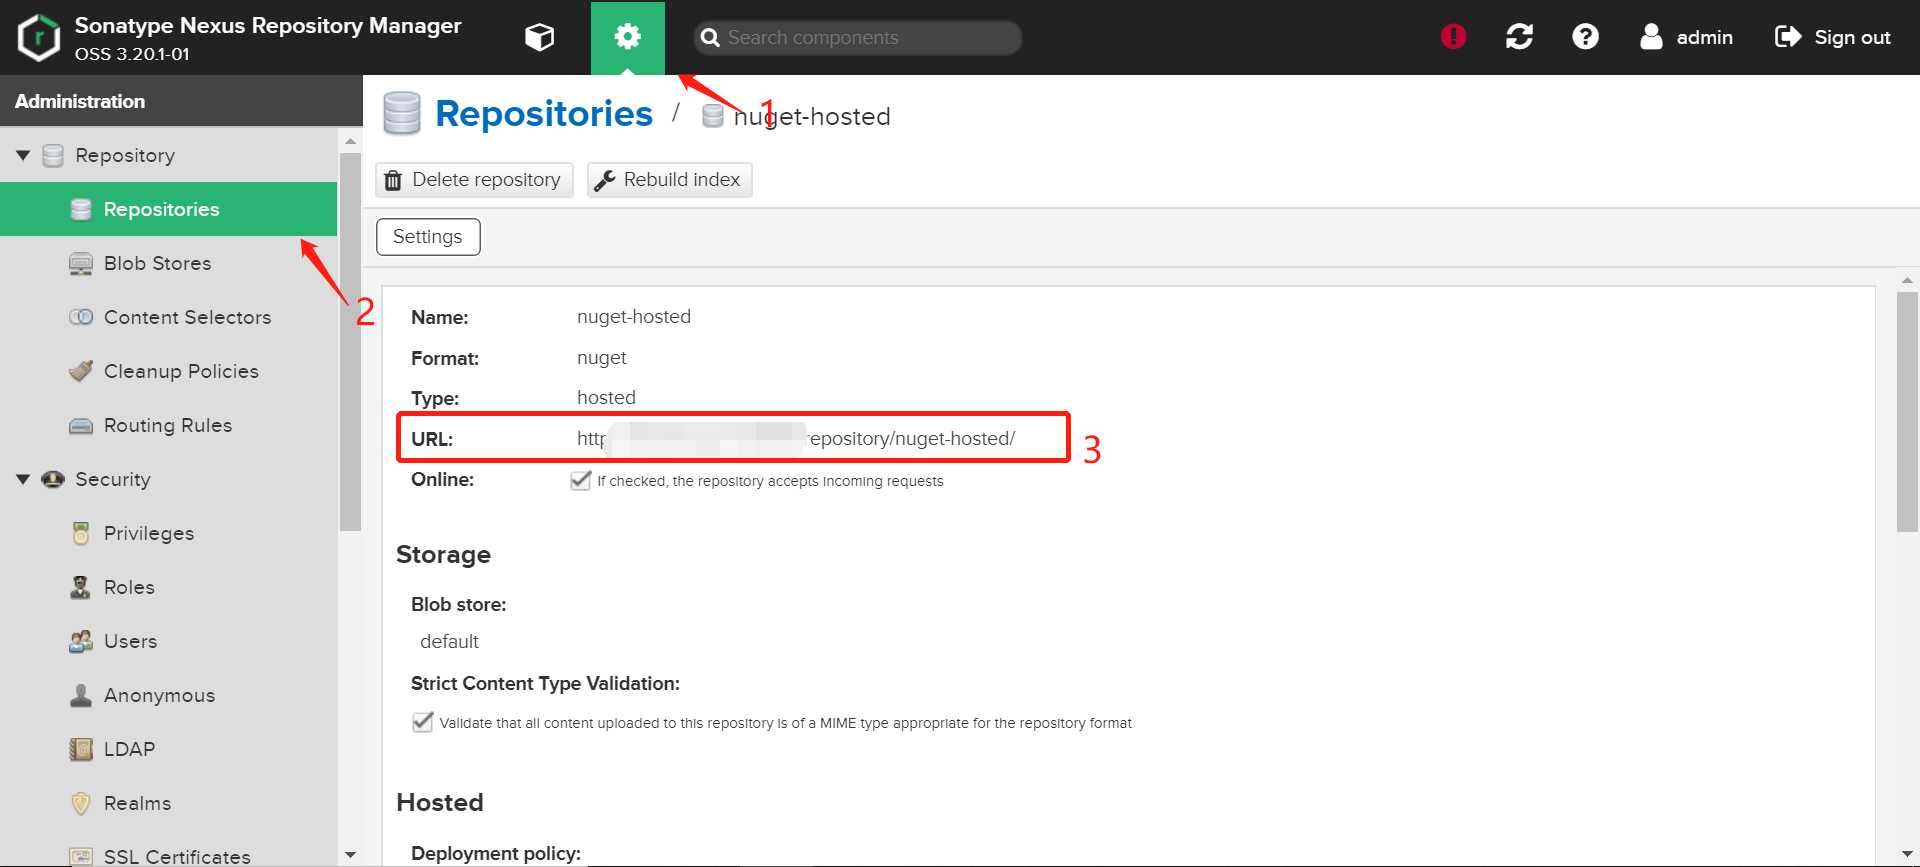Click the Cleanup Policies broom icon
Screen dimensions: 1920x867
(81, 371)
